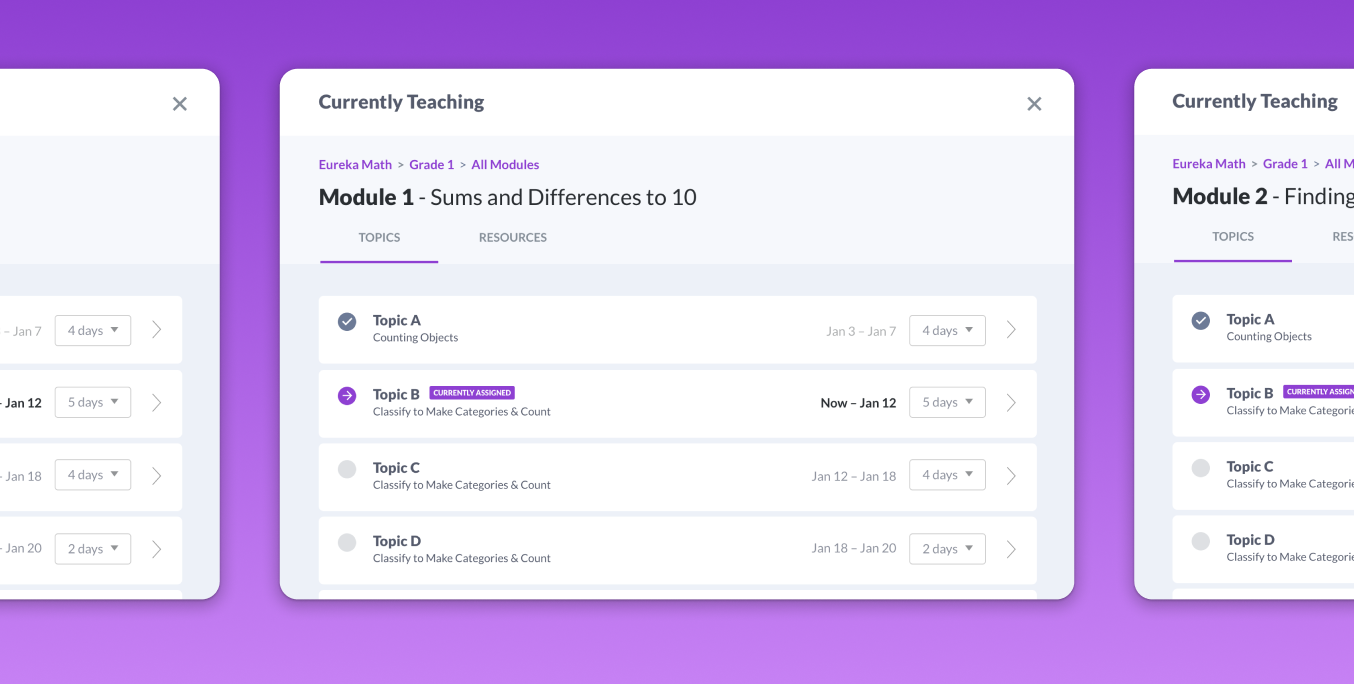Select the empty status circle beside Topic C

coord(346,468)
